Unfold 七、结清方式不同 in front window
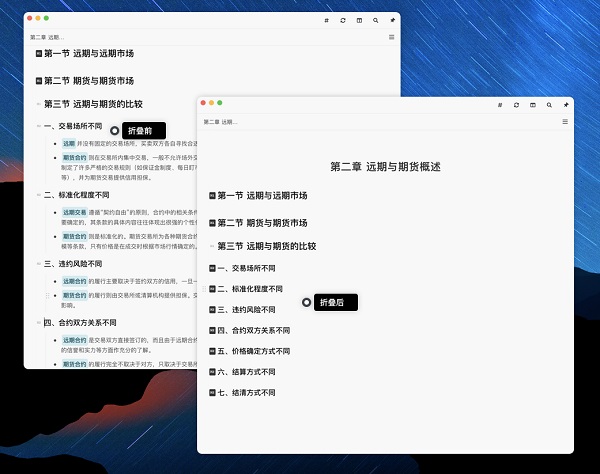This screenshot has width=600, height=474. click(x=212, y=393)
